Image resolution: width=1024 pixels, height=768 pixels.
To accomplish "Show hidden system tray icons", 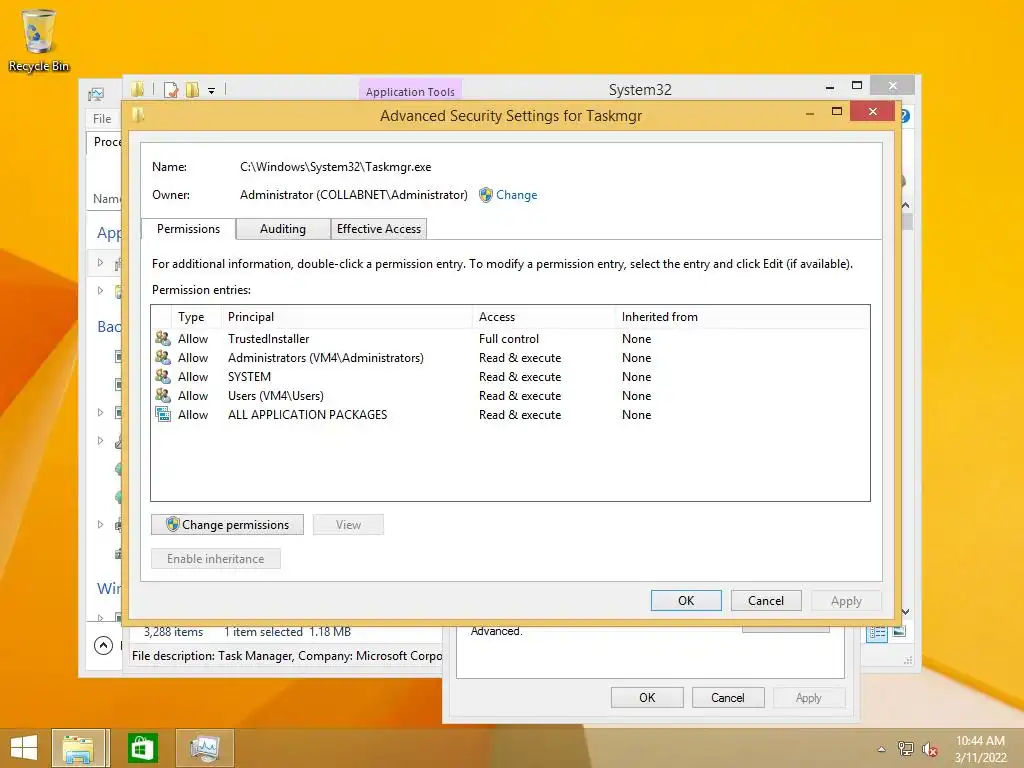I will (882, 749).
